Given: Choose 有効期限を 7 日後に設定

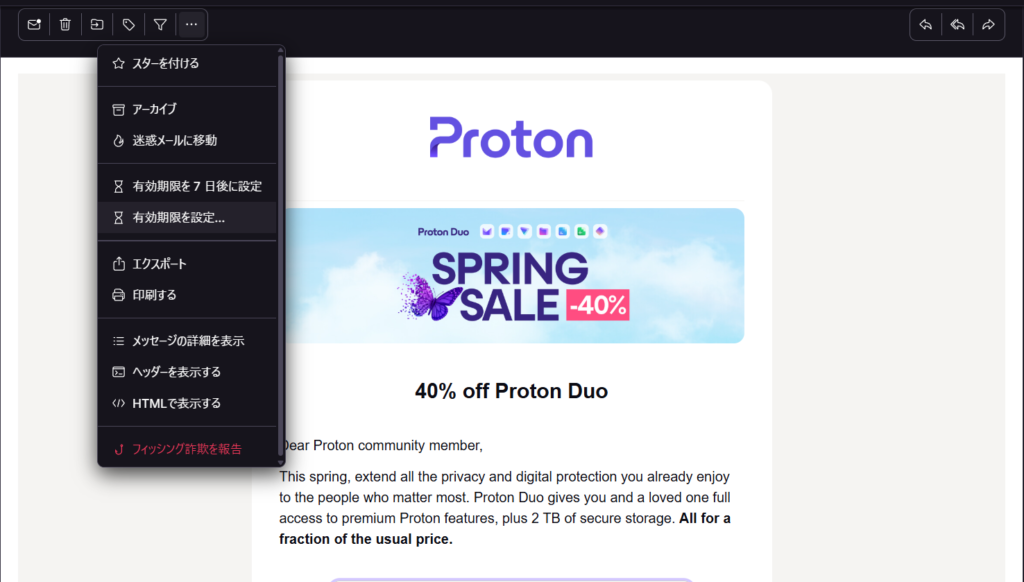Looking at the screenshot, I should (196, 186).
